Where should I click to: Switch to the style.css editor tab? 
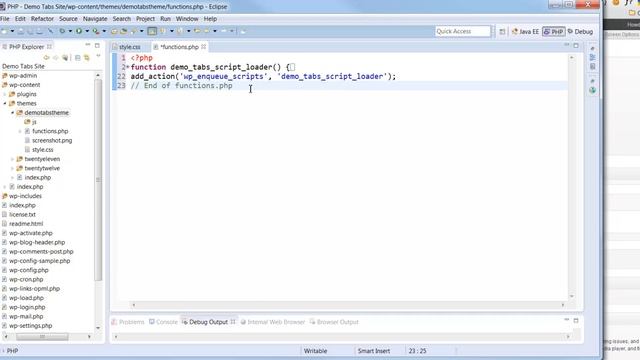(130, 47)
